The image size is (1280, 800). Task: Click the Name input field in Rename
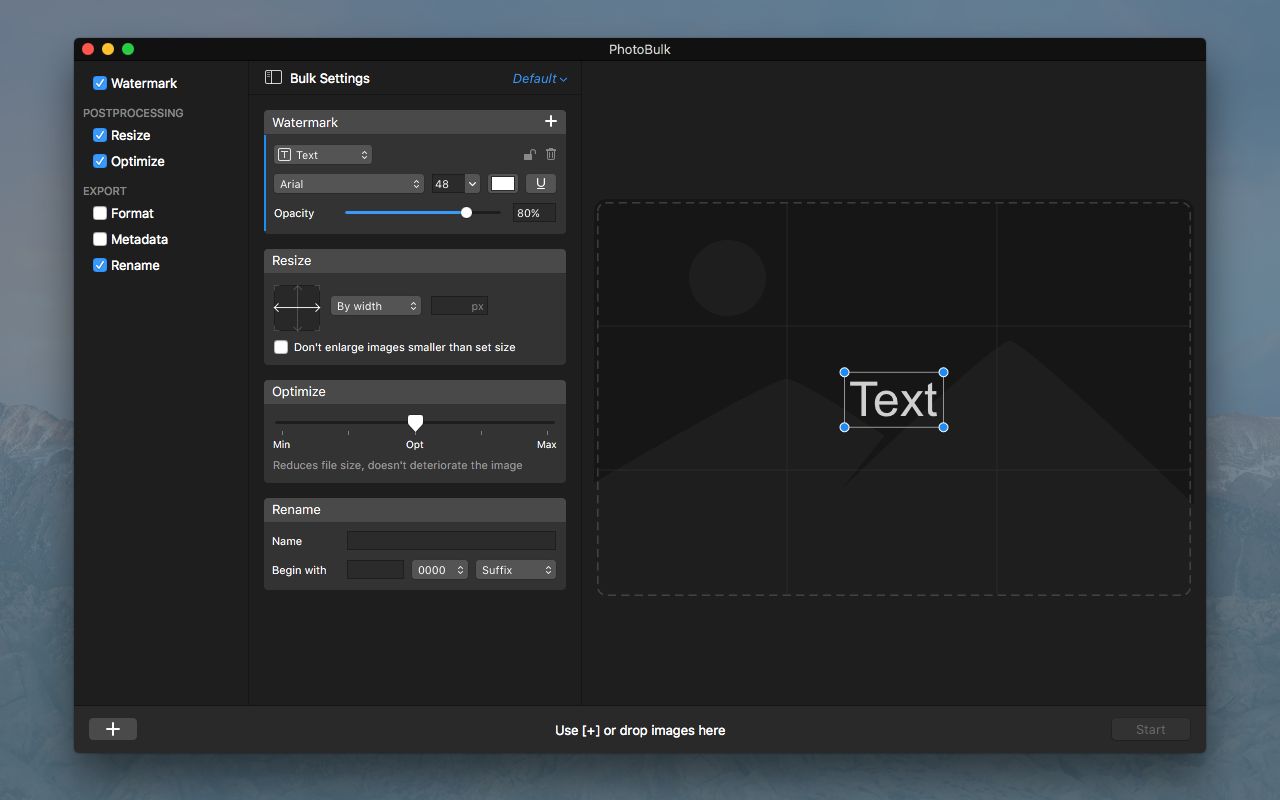(x=451, y=540)
